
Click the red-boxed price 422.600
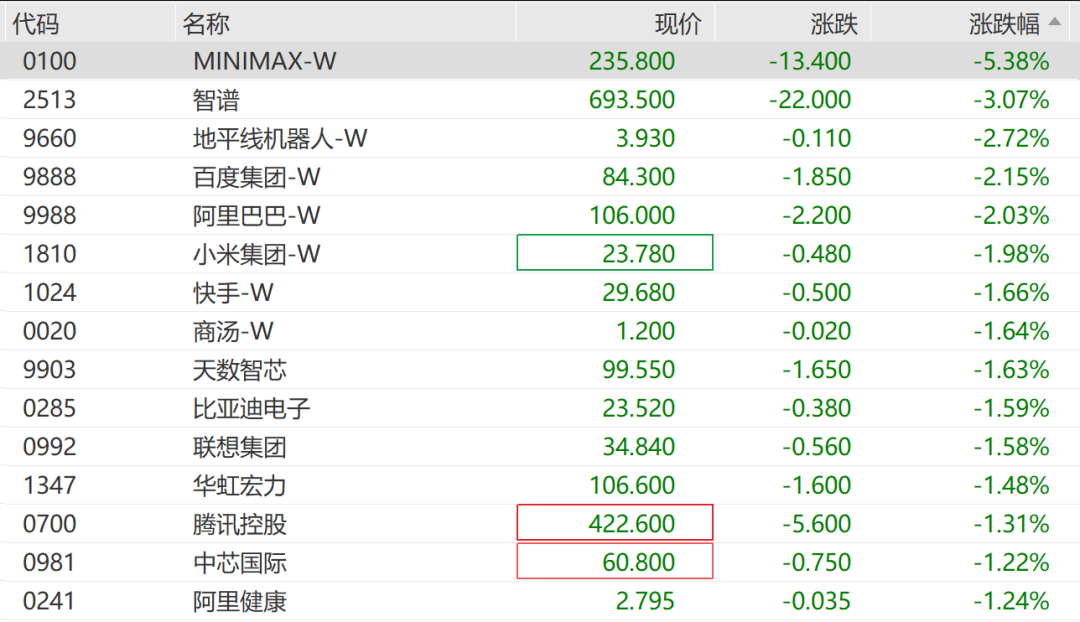pos(615,523)
